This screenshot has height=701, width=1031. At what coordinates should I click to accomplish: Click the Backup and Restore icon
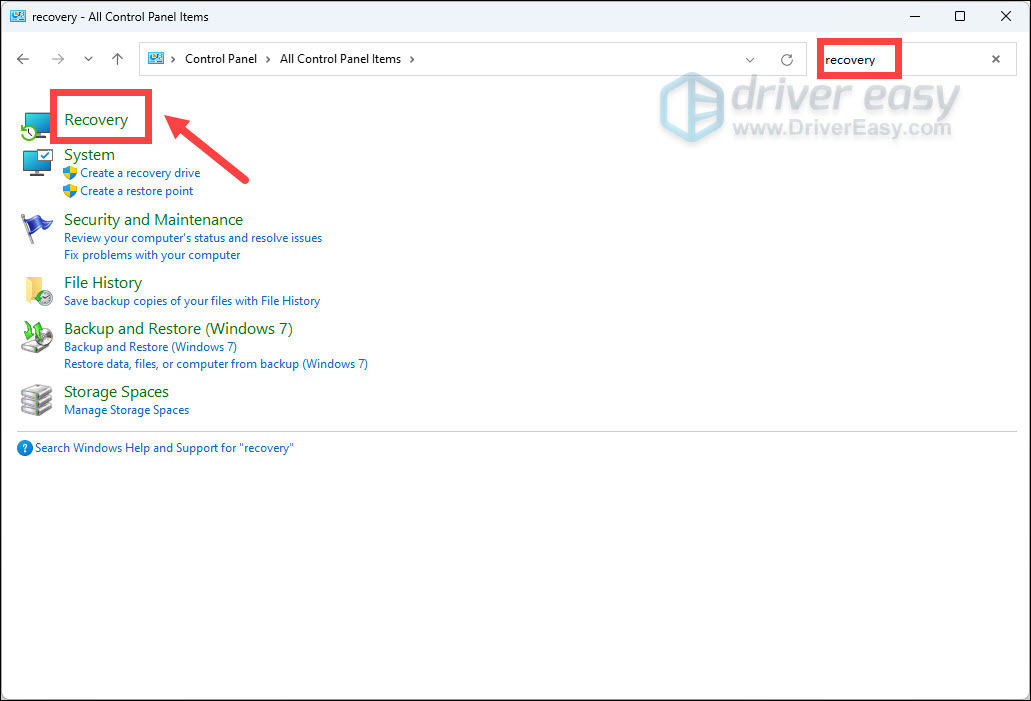tap(37, 336)
